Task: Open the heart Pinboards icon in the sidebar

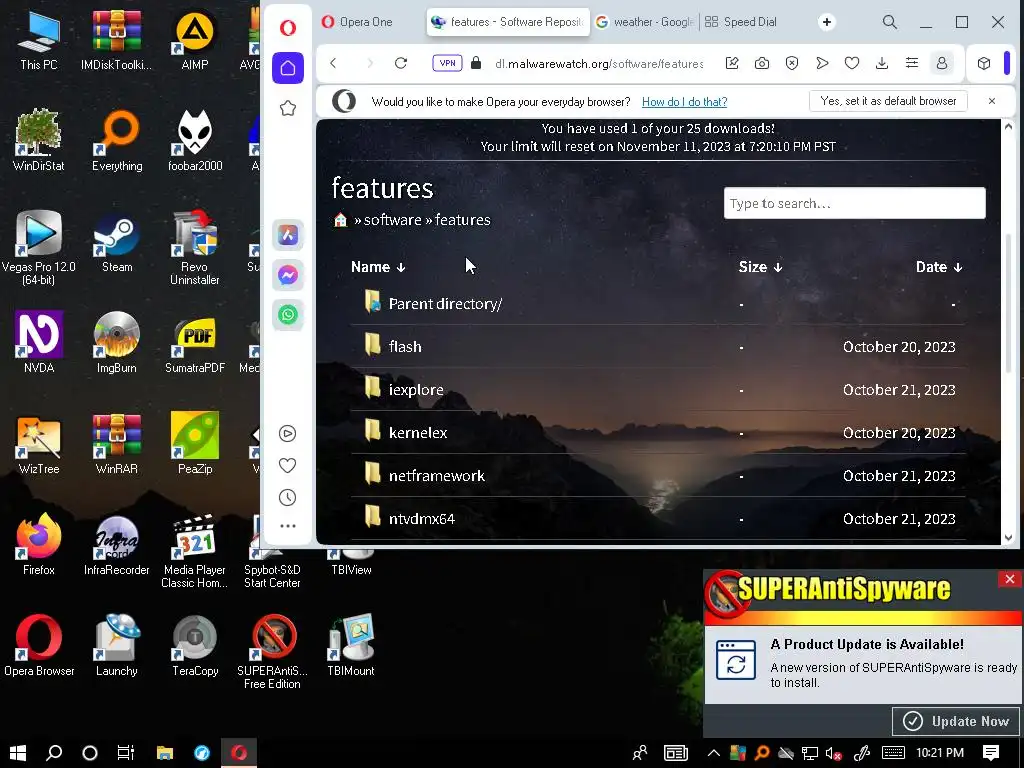Action: click(287, 466)
